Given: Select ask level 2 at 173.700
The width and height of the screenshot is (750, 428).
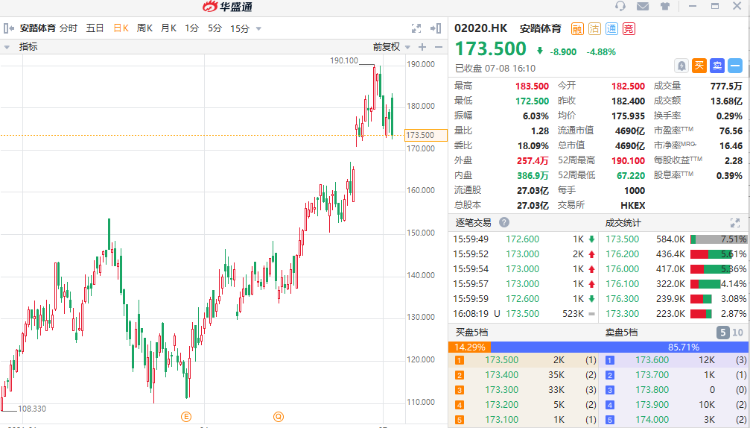Looking at the screenshot, I should click(674, 375).
